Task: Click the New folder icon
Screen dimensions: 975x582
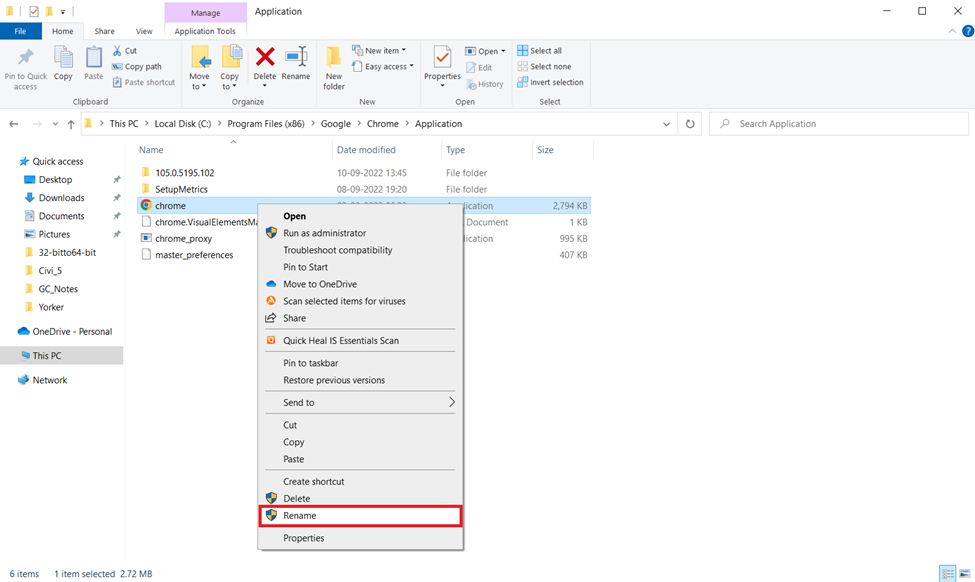Action: [x=334, y=62]
